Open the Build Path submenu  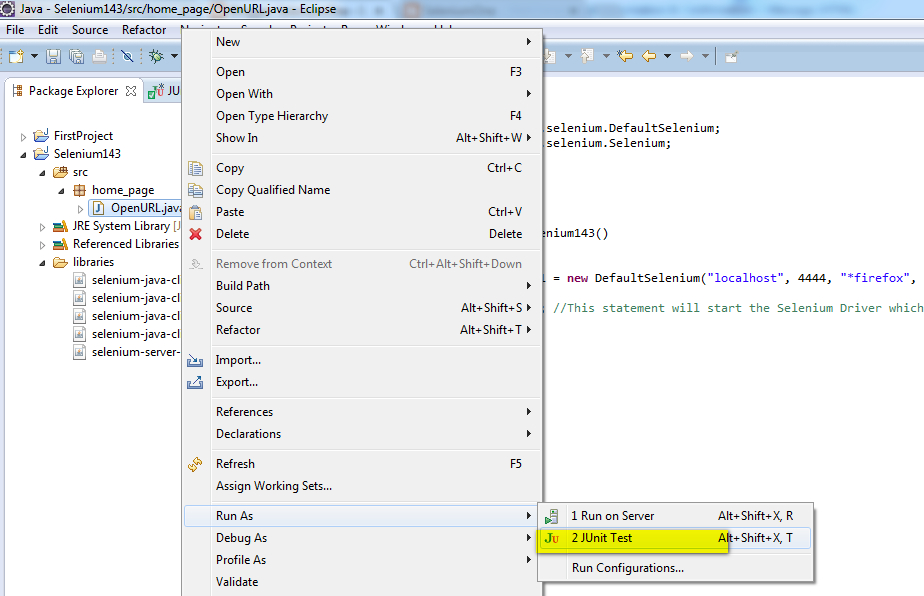[361, 286]
